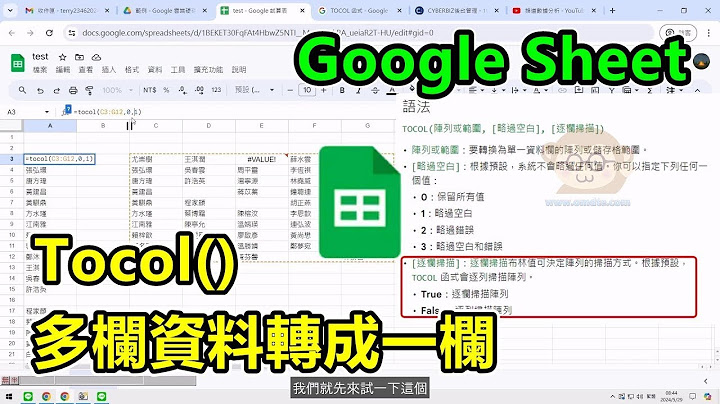
Task: Open the font family dropdown
Action: tap(254, 90)
